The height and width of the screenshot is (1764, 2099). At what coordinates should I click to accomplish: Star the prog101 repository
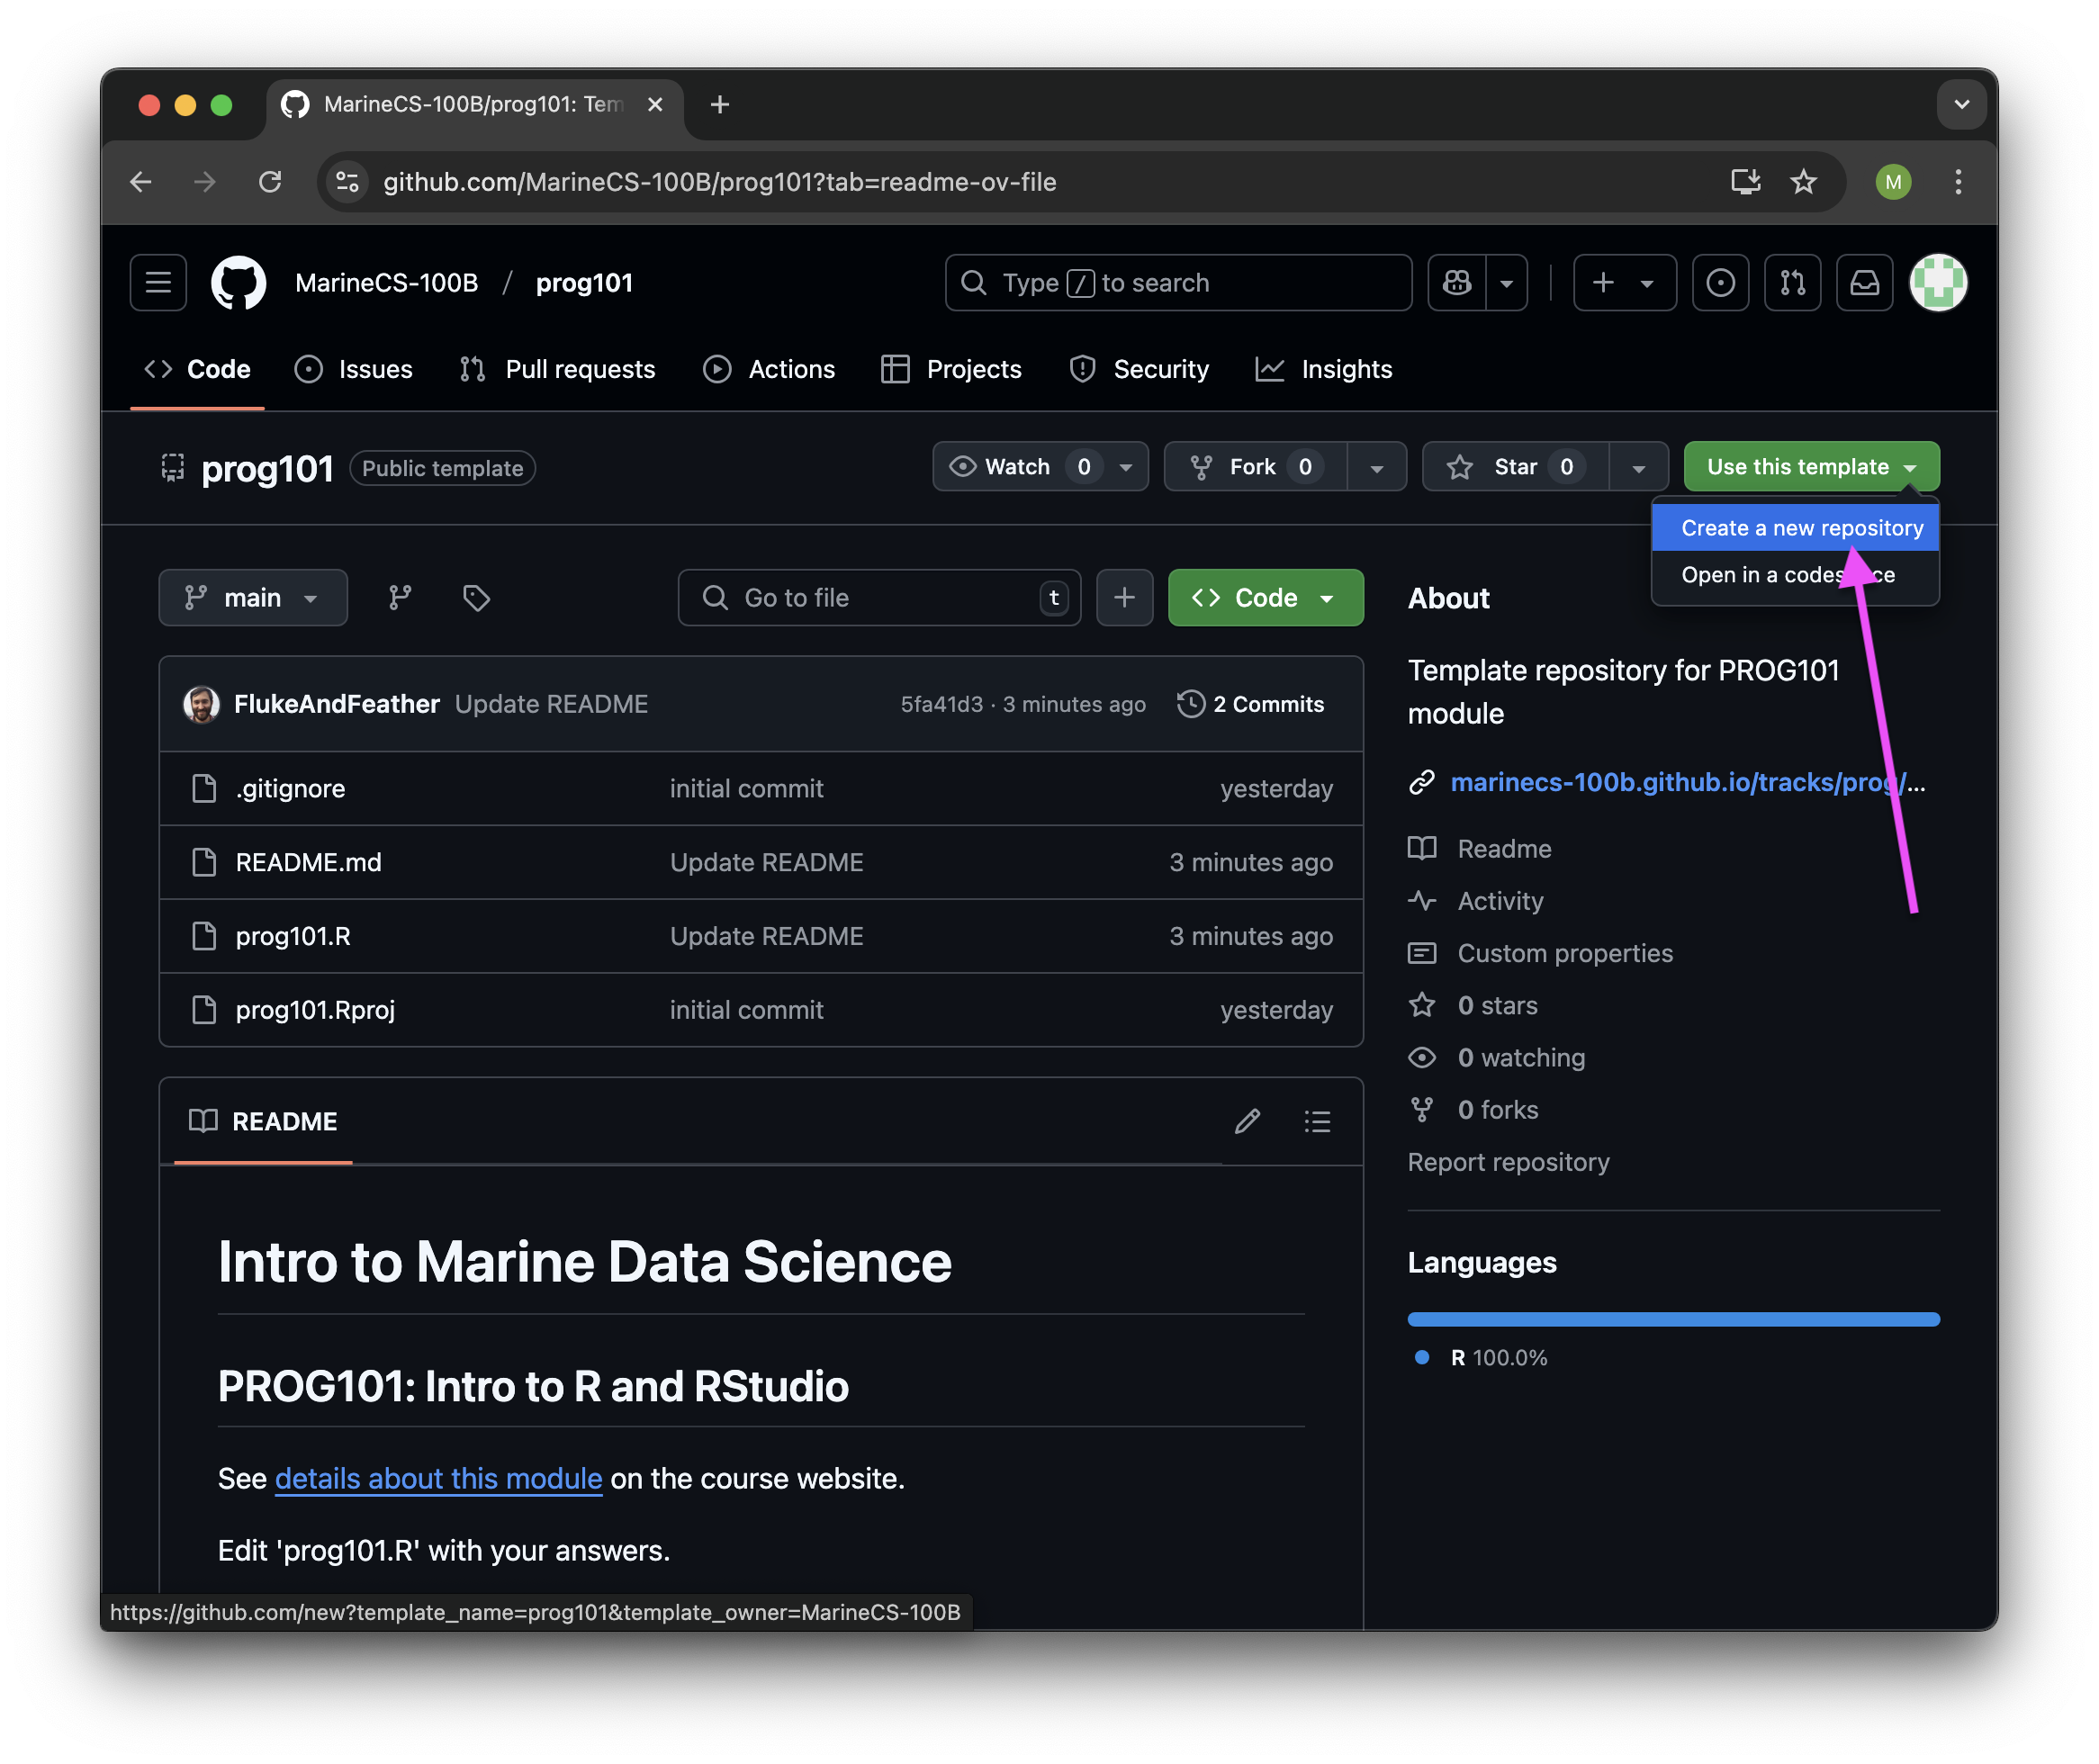point(1516,467)
